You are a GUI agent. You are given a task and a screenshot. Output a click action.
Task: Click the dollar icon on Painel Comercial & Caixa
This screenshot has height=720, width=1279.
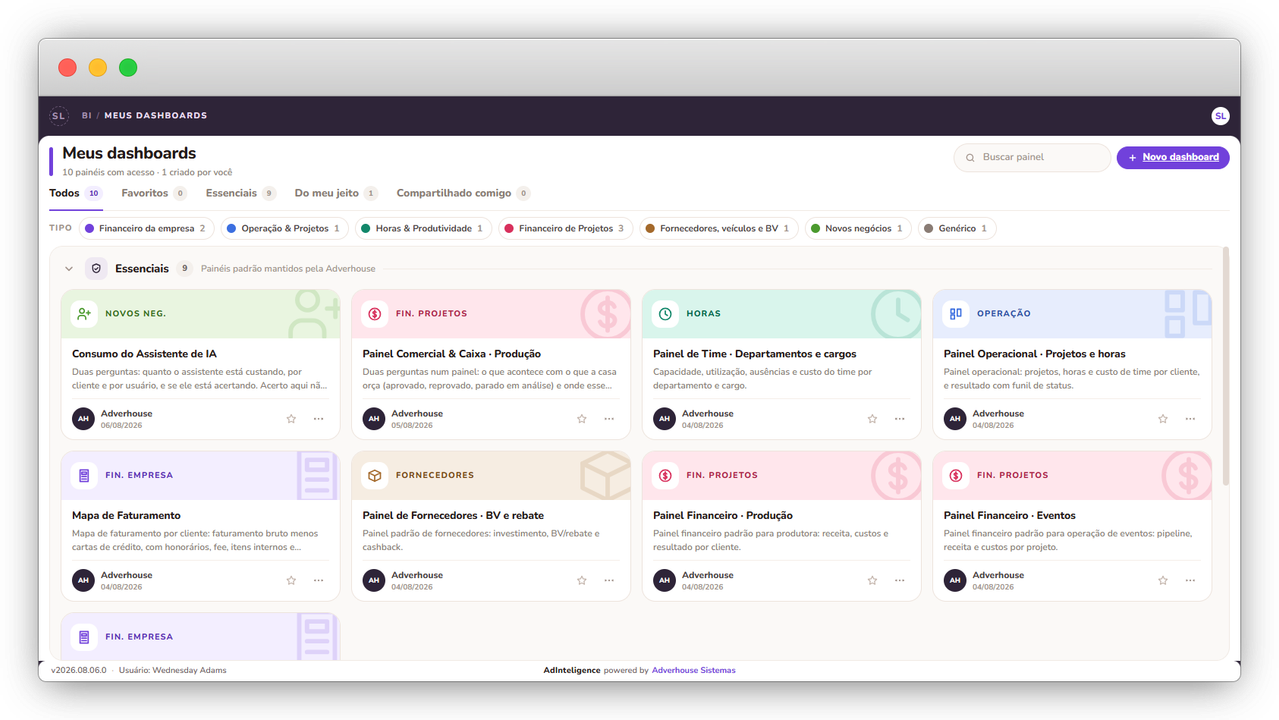(x=375, y=314)
